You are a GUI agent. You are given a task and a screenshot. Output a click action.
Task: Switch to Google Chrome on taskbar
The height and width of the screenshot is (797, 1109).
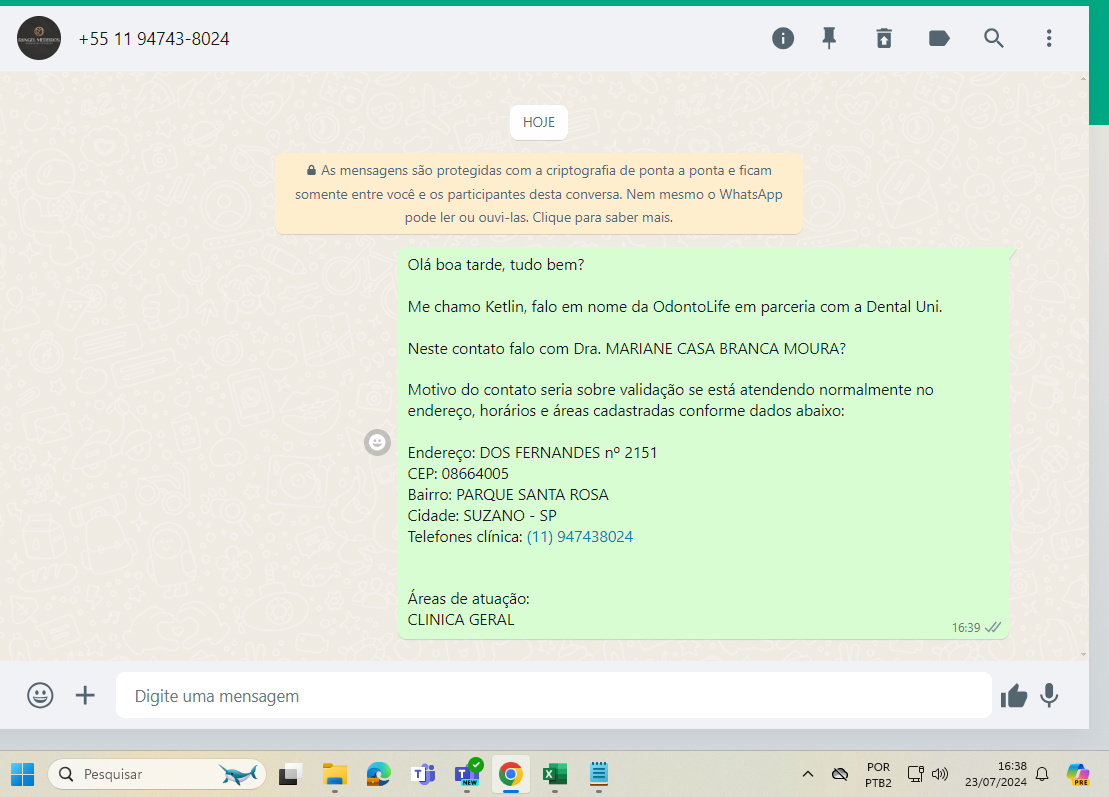(511, 774)
